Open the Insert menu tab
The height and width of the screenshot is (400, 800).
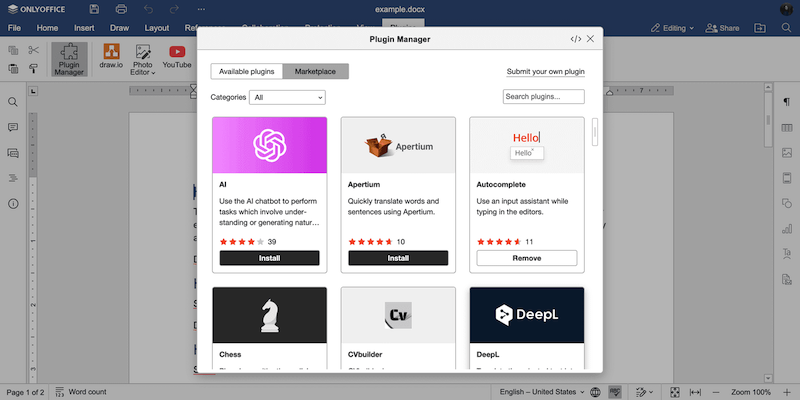[x=84, y=28]
